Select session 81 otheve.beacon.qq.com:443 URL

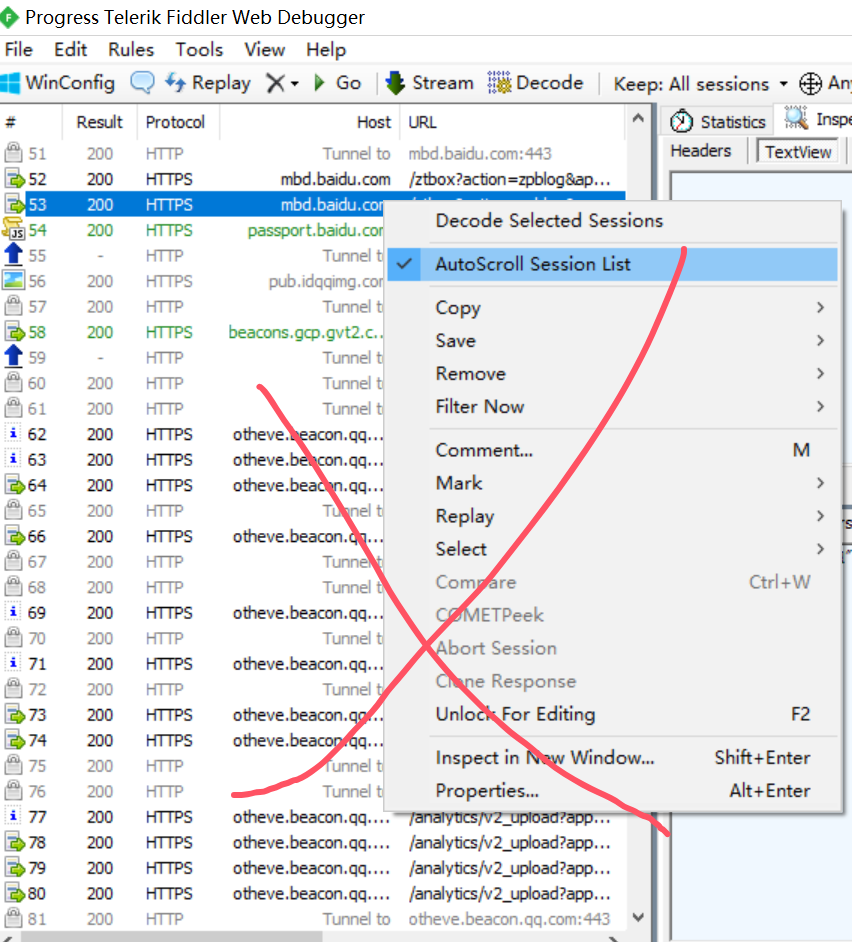509,919
